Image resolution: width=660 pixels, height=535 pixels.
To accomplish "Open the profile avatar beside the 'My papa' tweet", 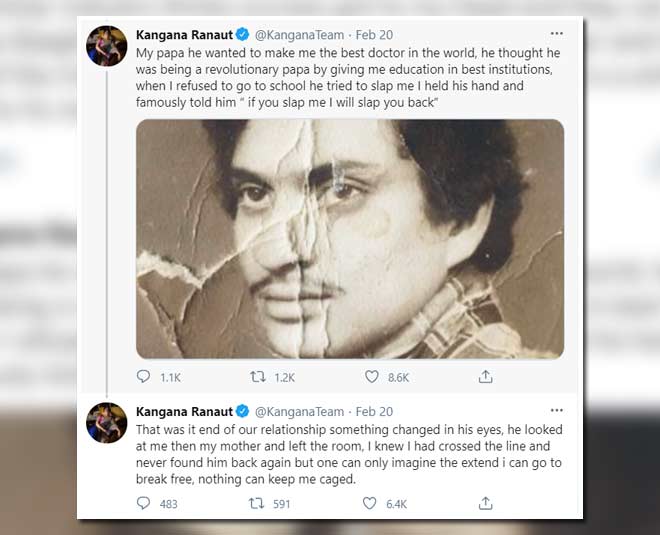I will 106,47.
